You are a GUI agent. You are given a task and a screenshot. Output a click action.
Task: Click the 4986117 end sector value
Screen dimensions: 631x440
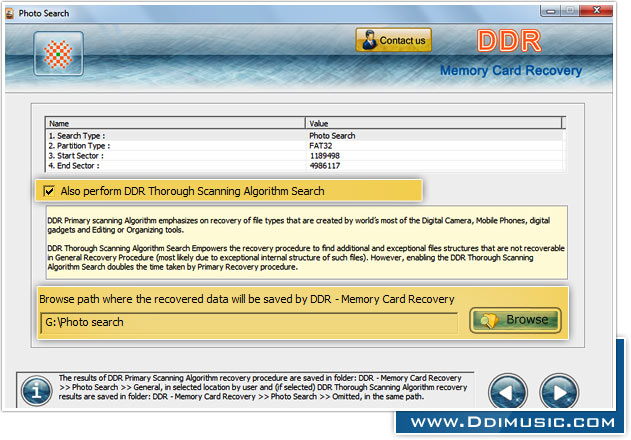[x=325, y=166]
